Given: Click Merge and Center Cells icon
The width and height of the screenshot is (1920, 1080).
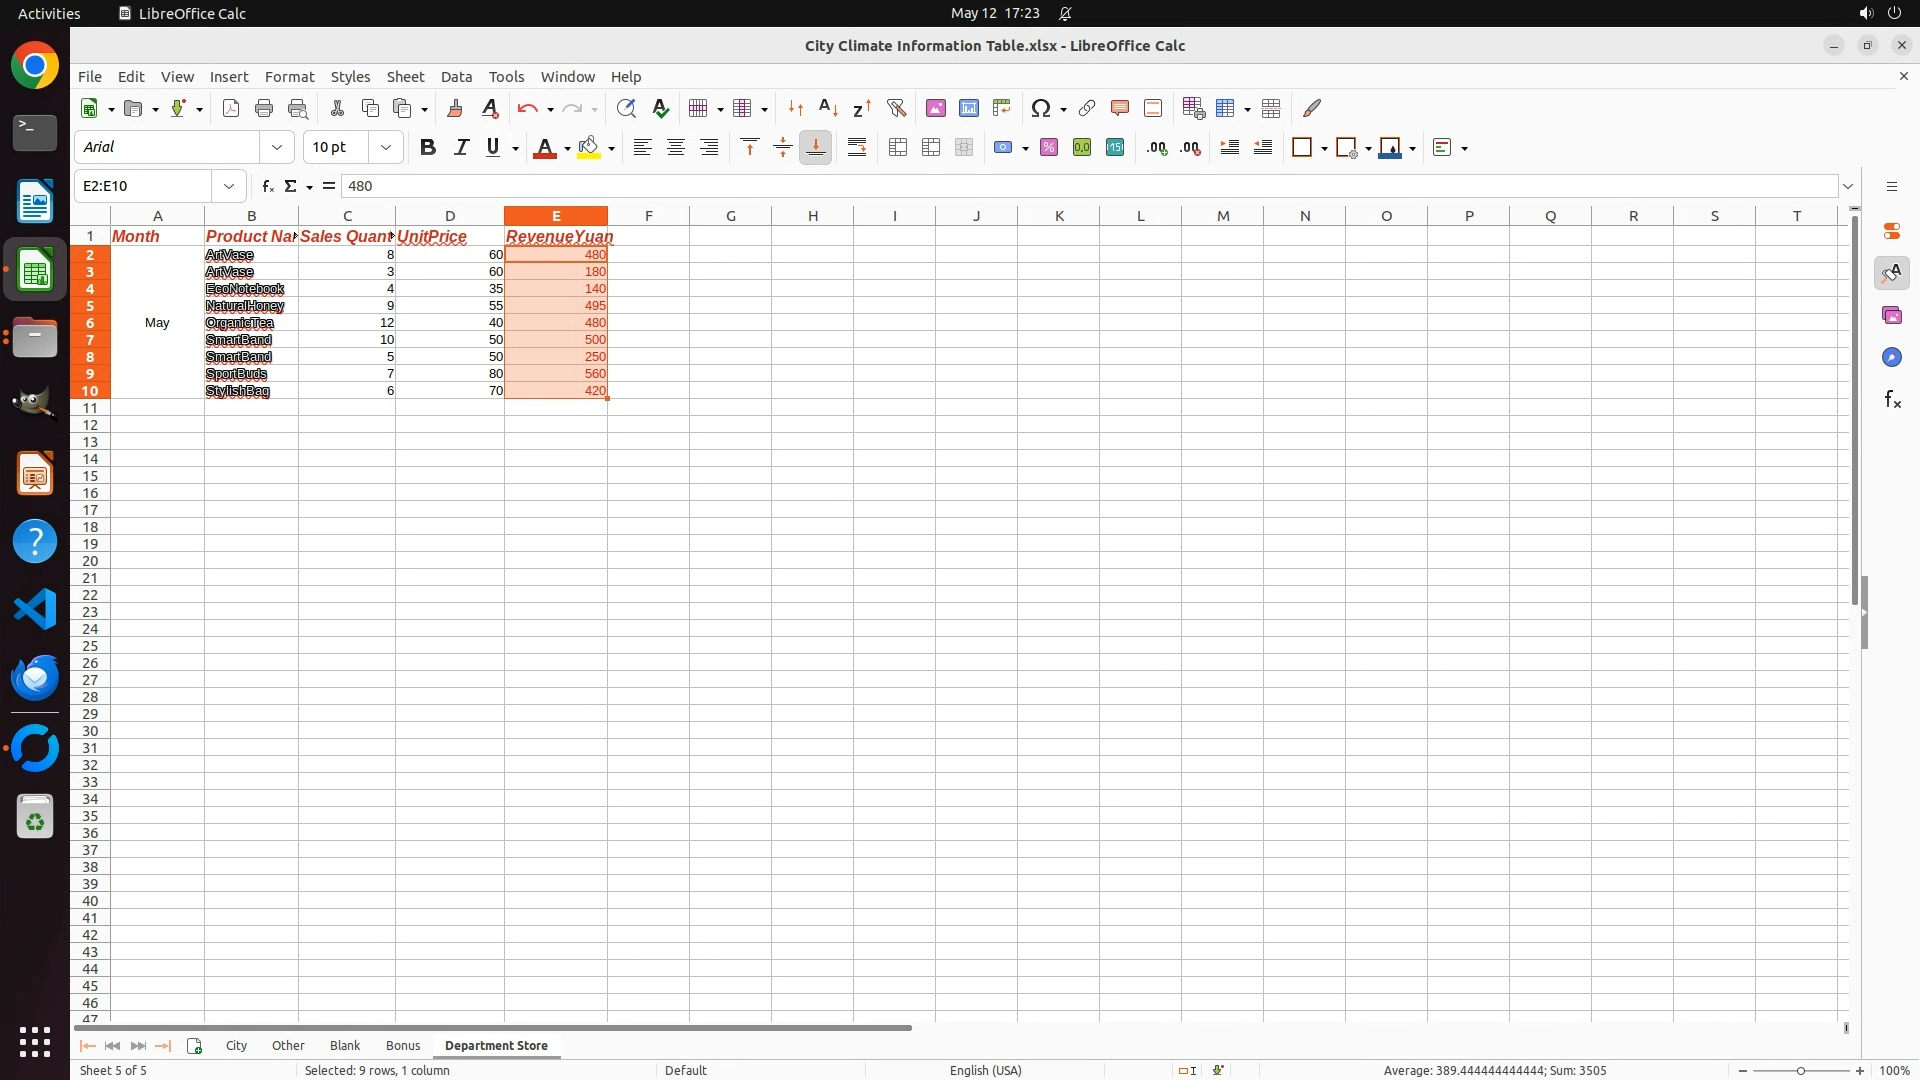Looking at the screenshot, I should [898, 148].
